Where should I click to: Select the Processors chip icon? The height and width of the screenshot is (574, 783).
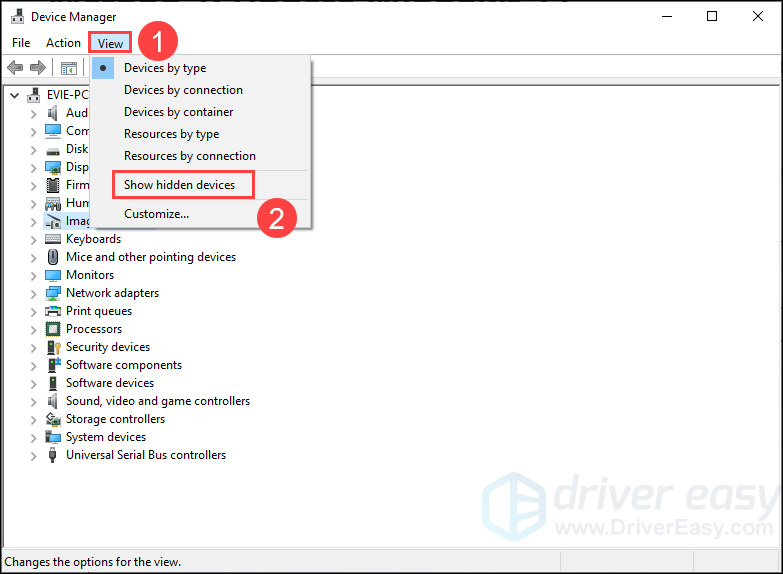click(x=53, y=329)
